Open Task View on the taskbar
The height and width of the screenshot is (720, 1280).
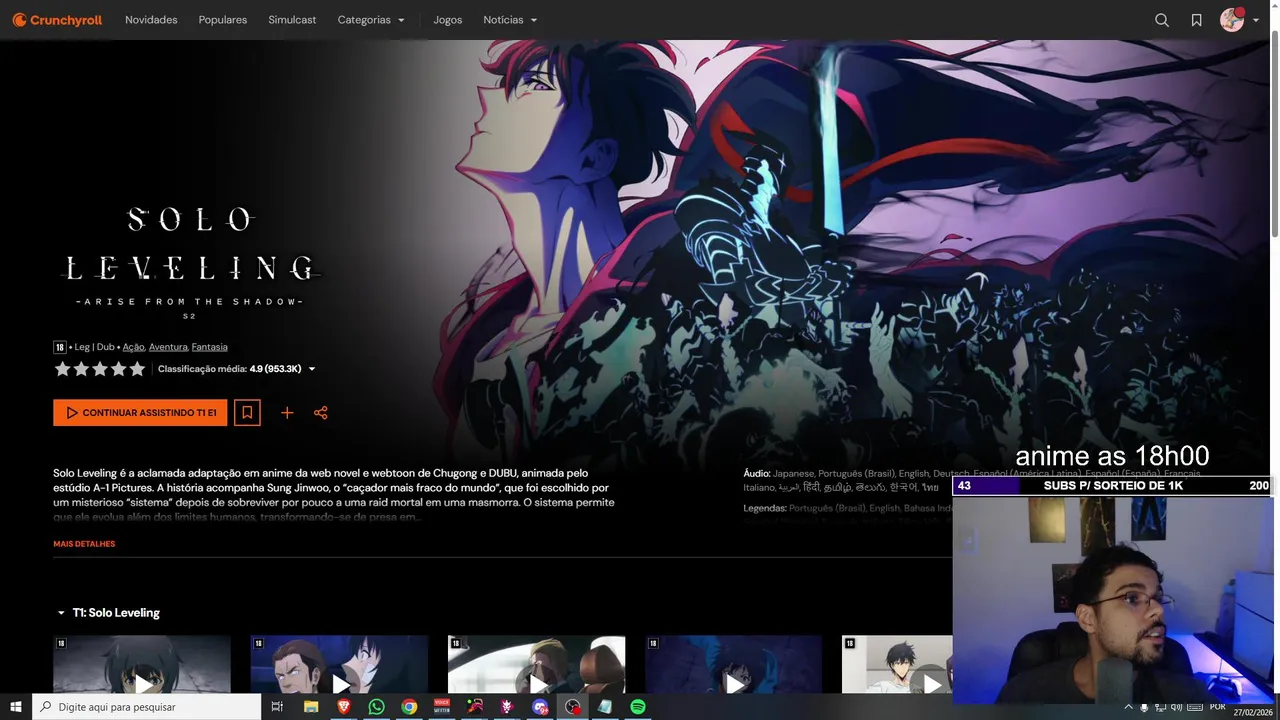coord(278,707)
